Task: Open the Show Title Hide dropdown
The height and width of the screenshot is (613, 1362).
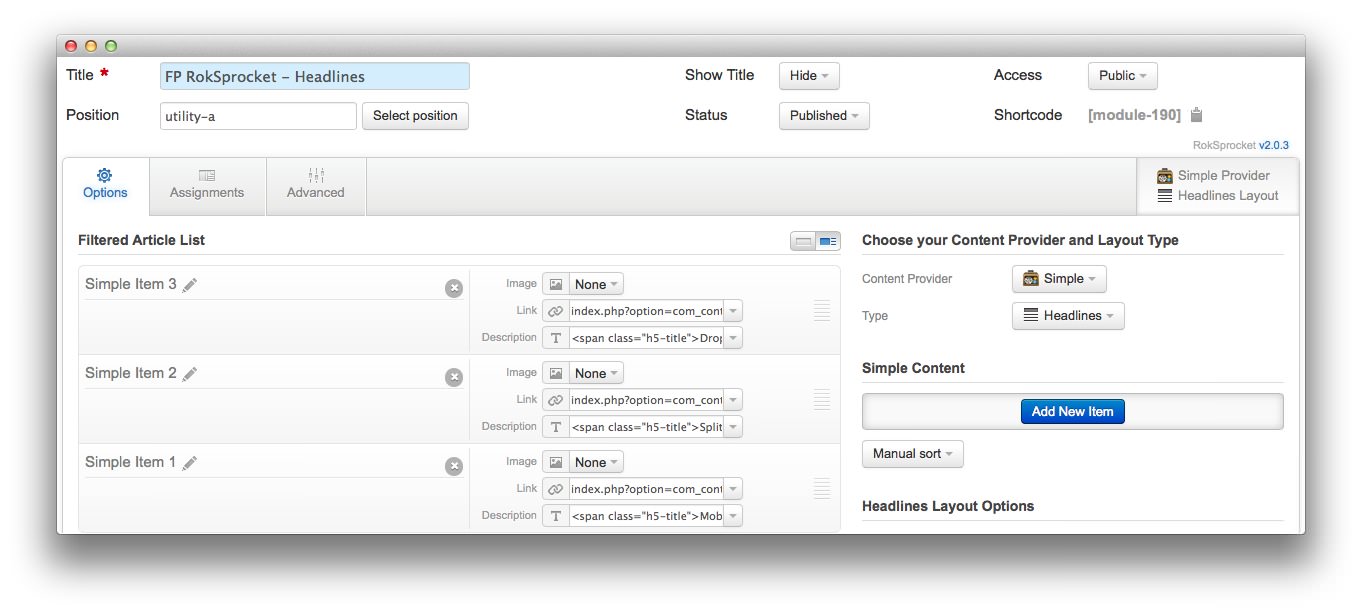Action: (809, 76)
